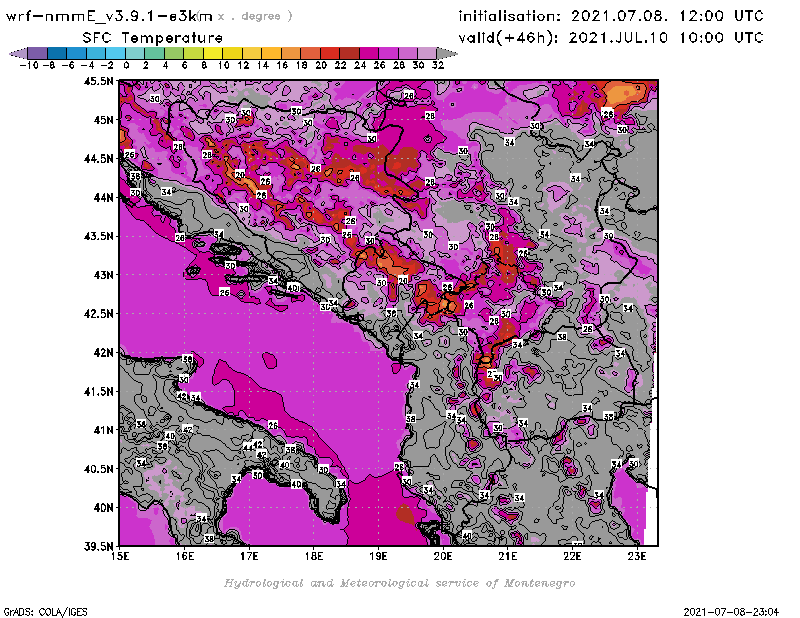Viewport: 800px width, 618px height.
Task: Click the timestamp 2021-07-08-23:04
Action: [x=731, y=612]
